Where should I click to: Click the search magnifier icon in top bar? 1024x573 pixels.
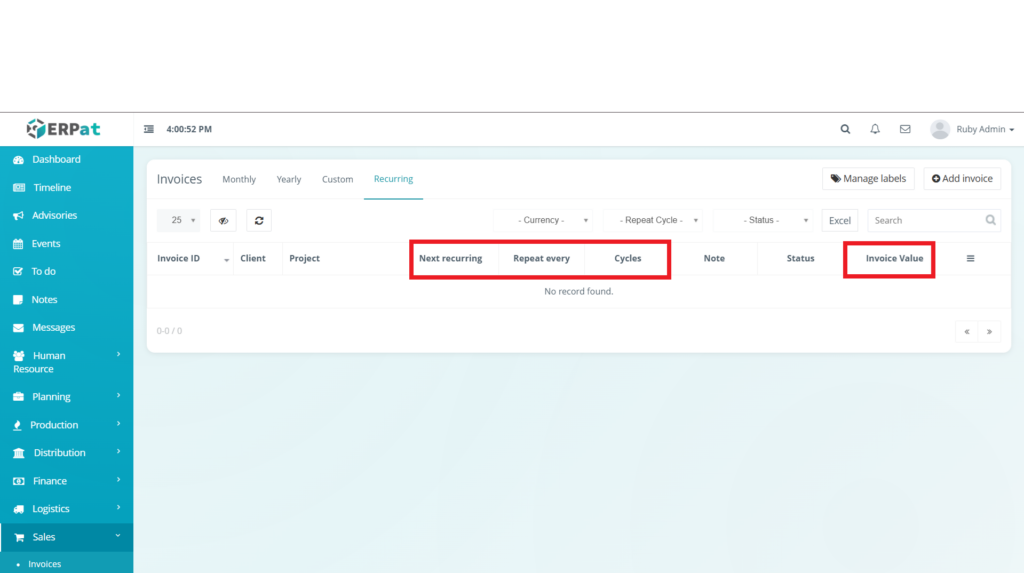point(845,129)
